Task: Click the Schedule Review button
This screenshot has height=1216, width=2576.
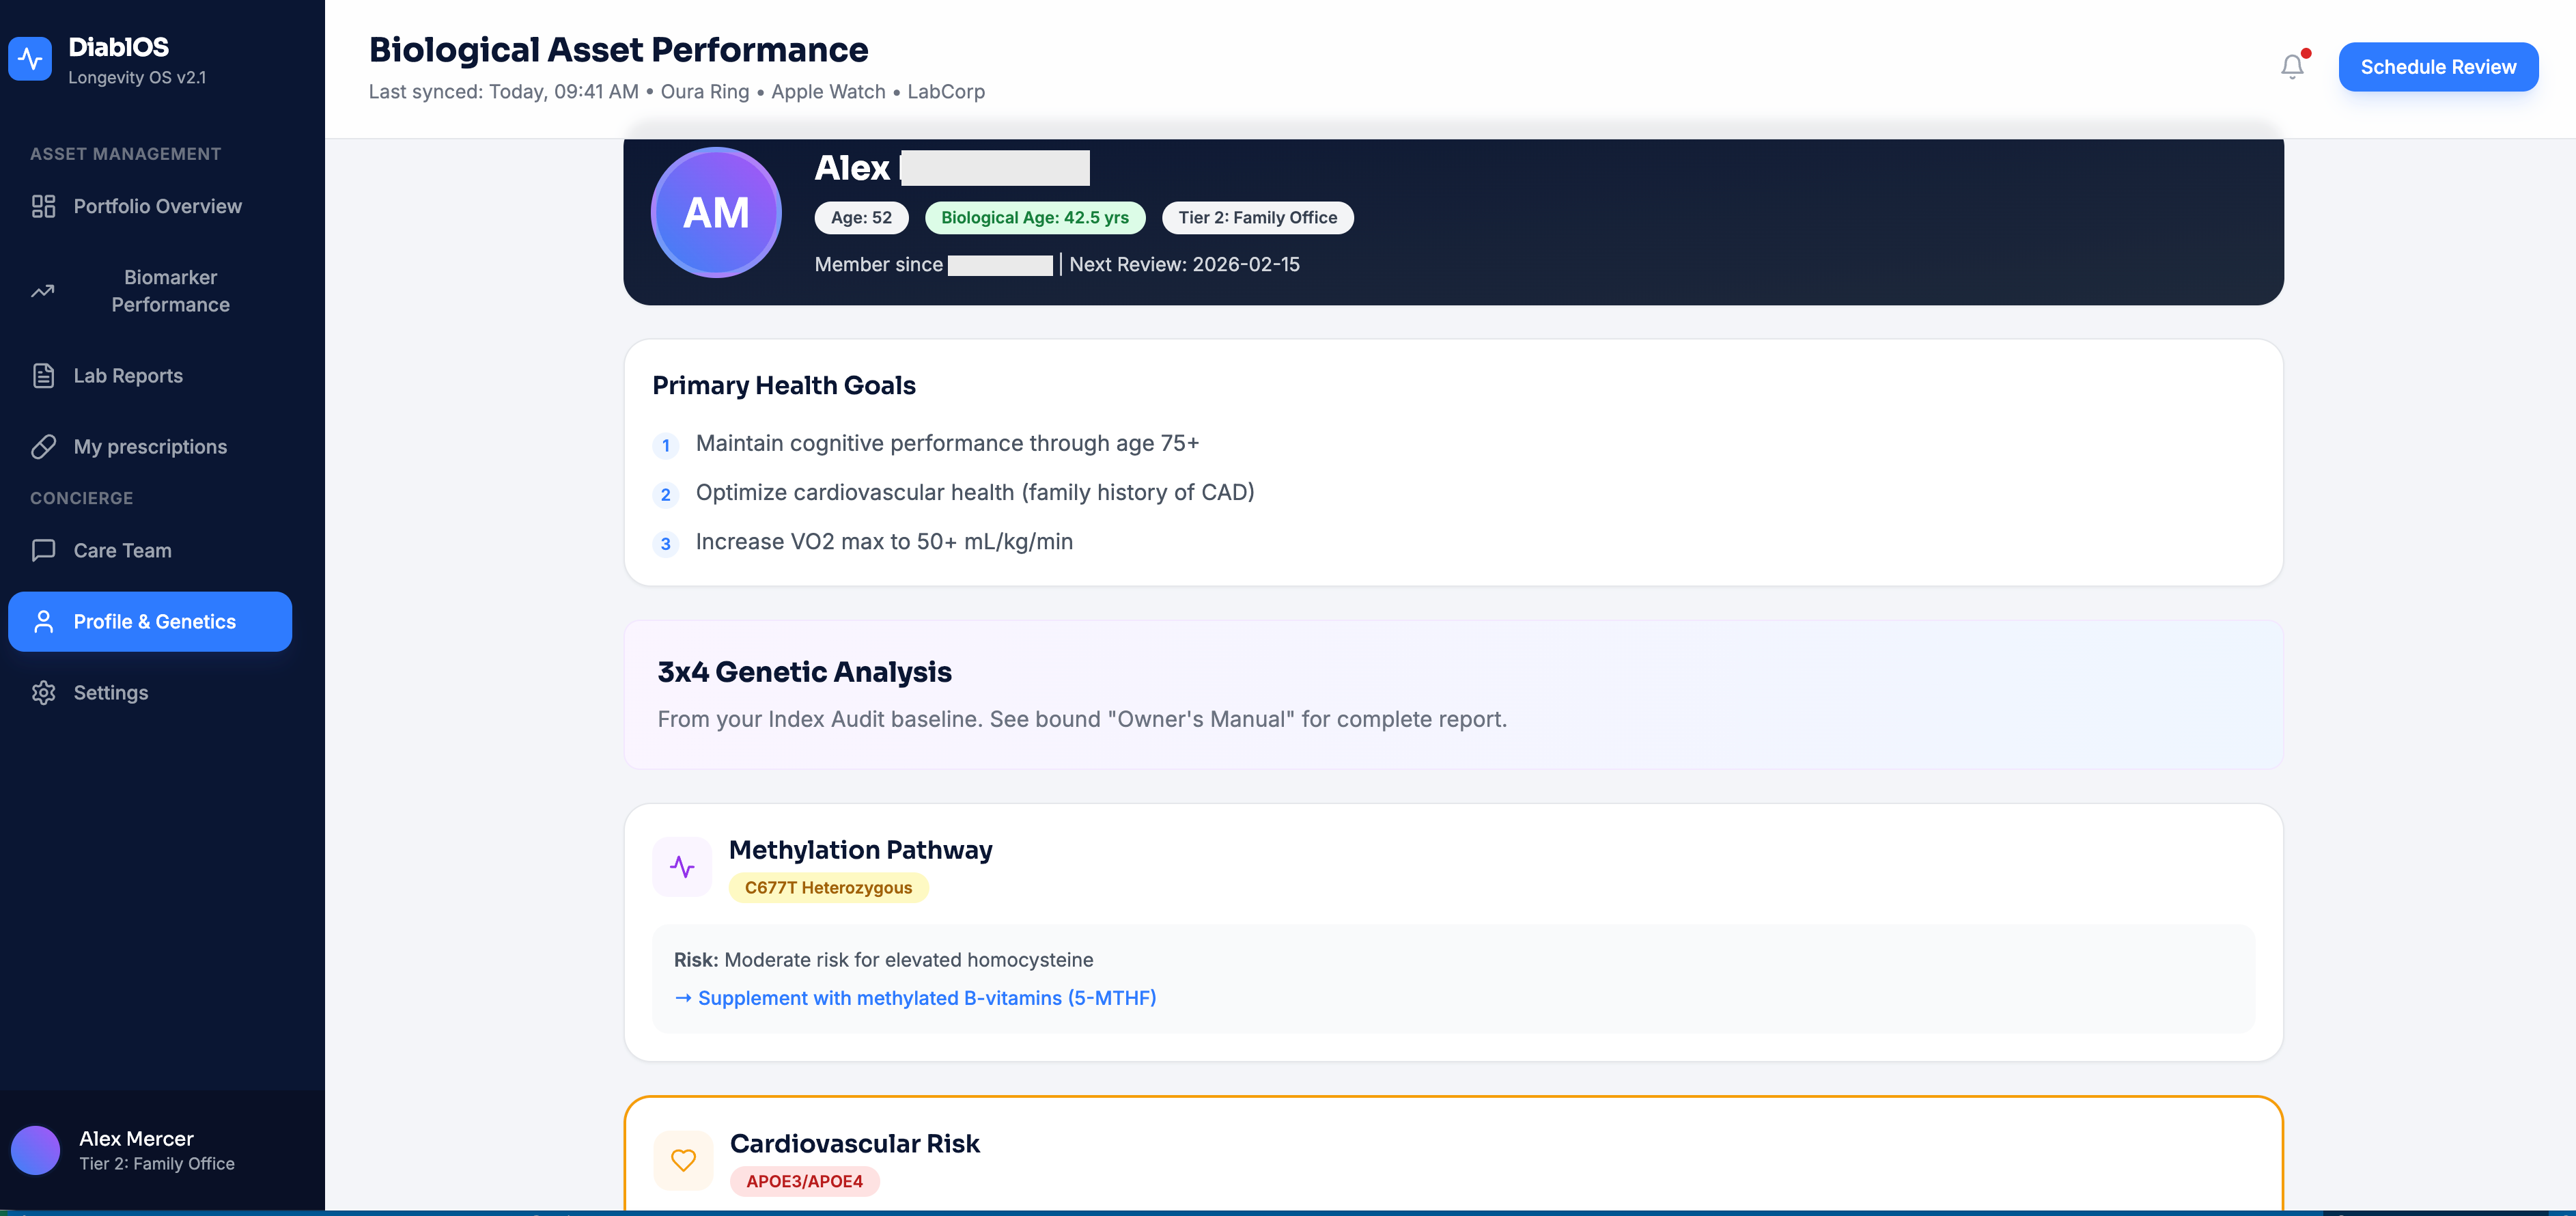Action: [x=2438, y=66]
